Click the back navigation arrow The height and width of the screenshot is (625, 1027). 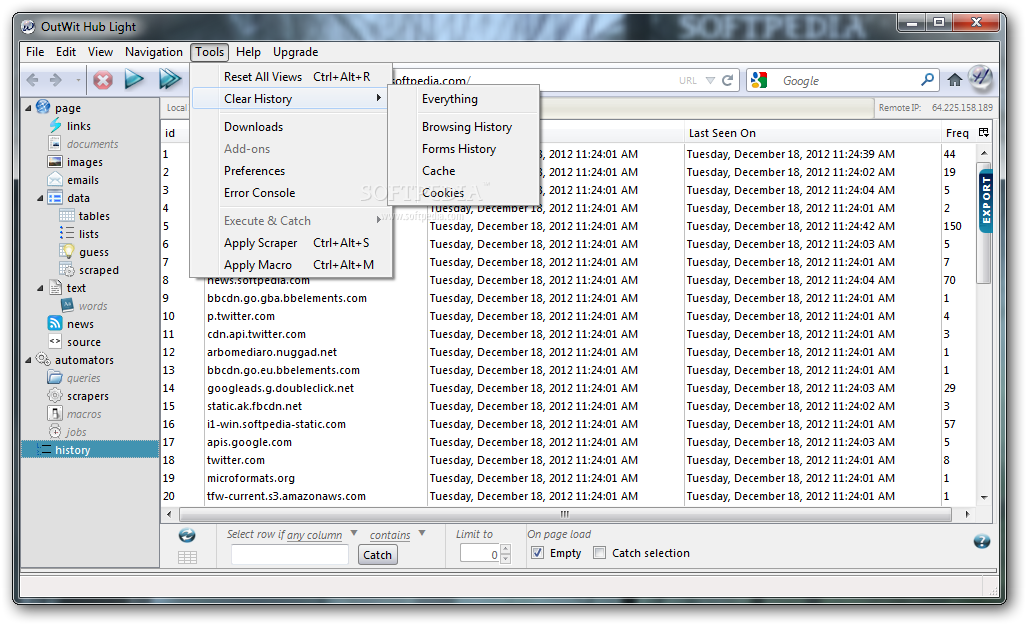coord(32,80)
